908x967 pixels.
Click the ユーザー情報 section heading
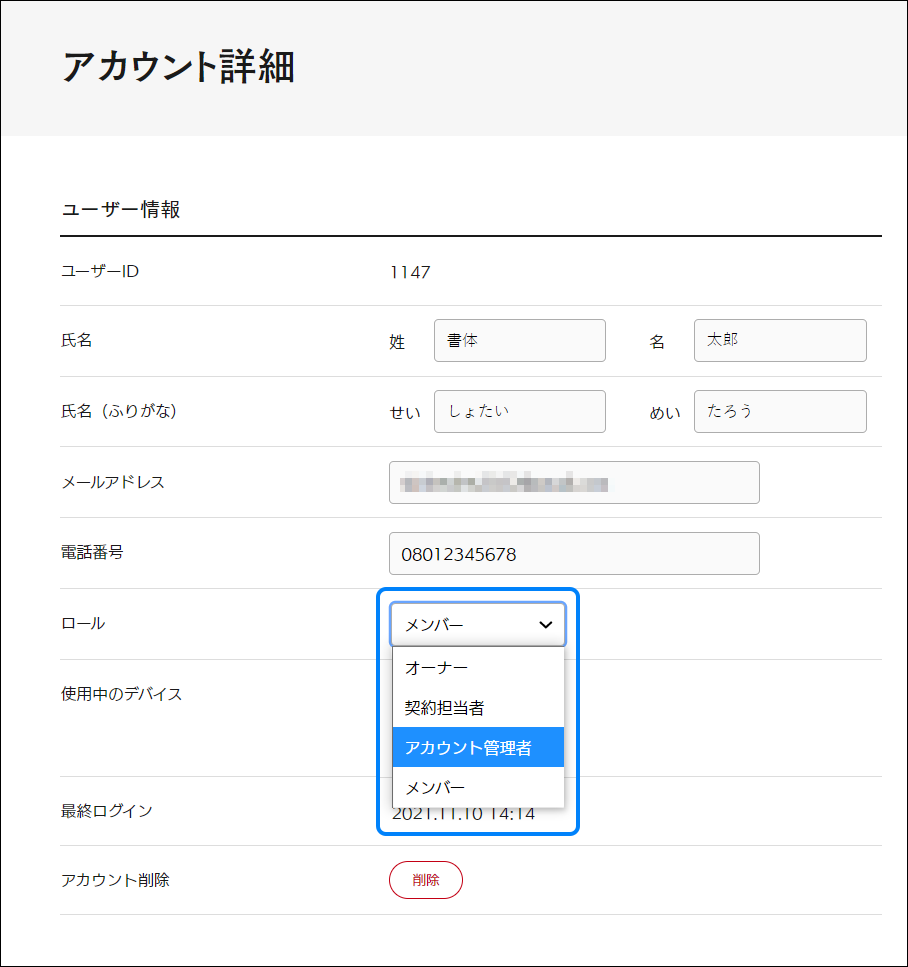pyautogui.click(x=121, y=210)
